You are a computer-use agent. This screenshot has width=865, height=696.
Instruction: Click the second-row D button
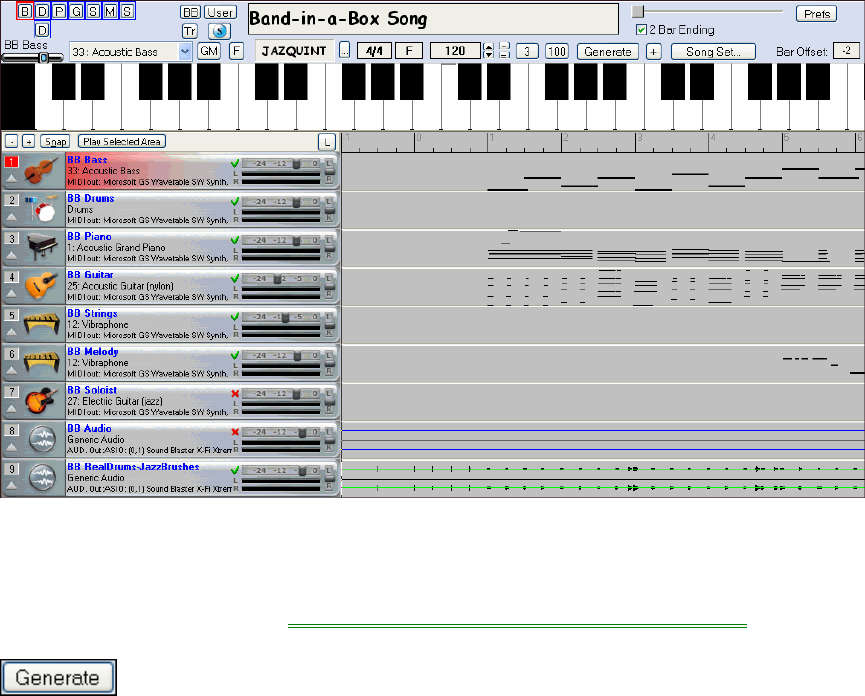click(42, 30)
